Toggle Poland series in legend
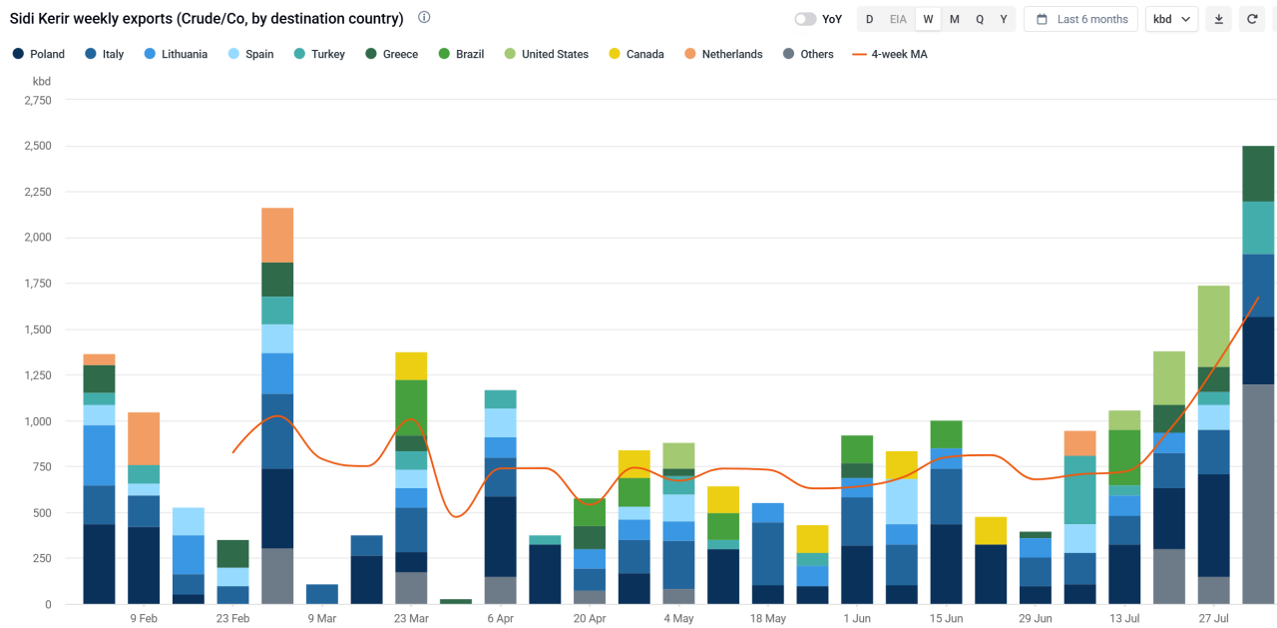The width and height of the screenshot is (1277, 628). point(39,54)
